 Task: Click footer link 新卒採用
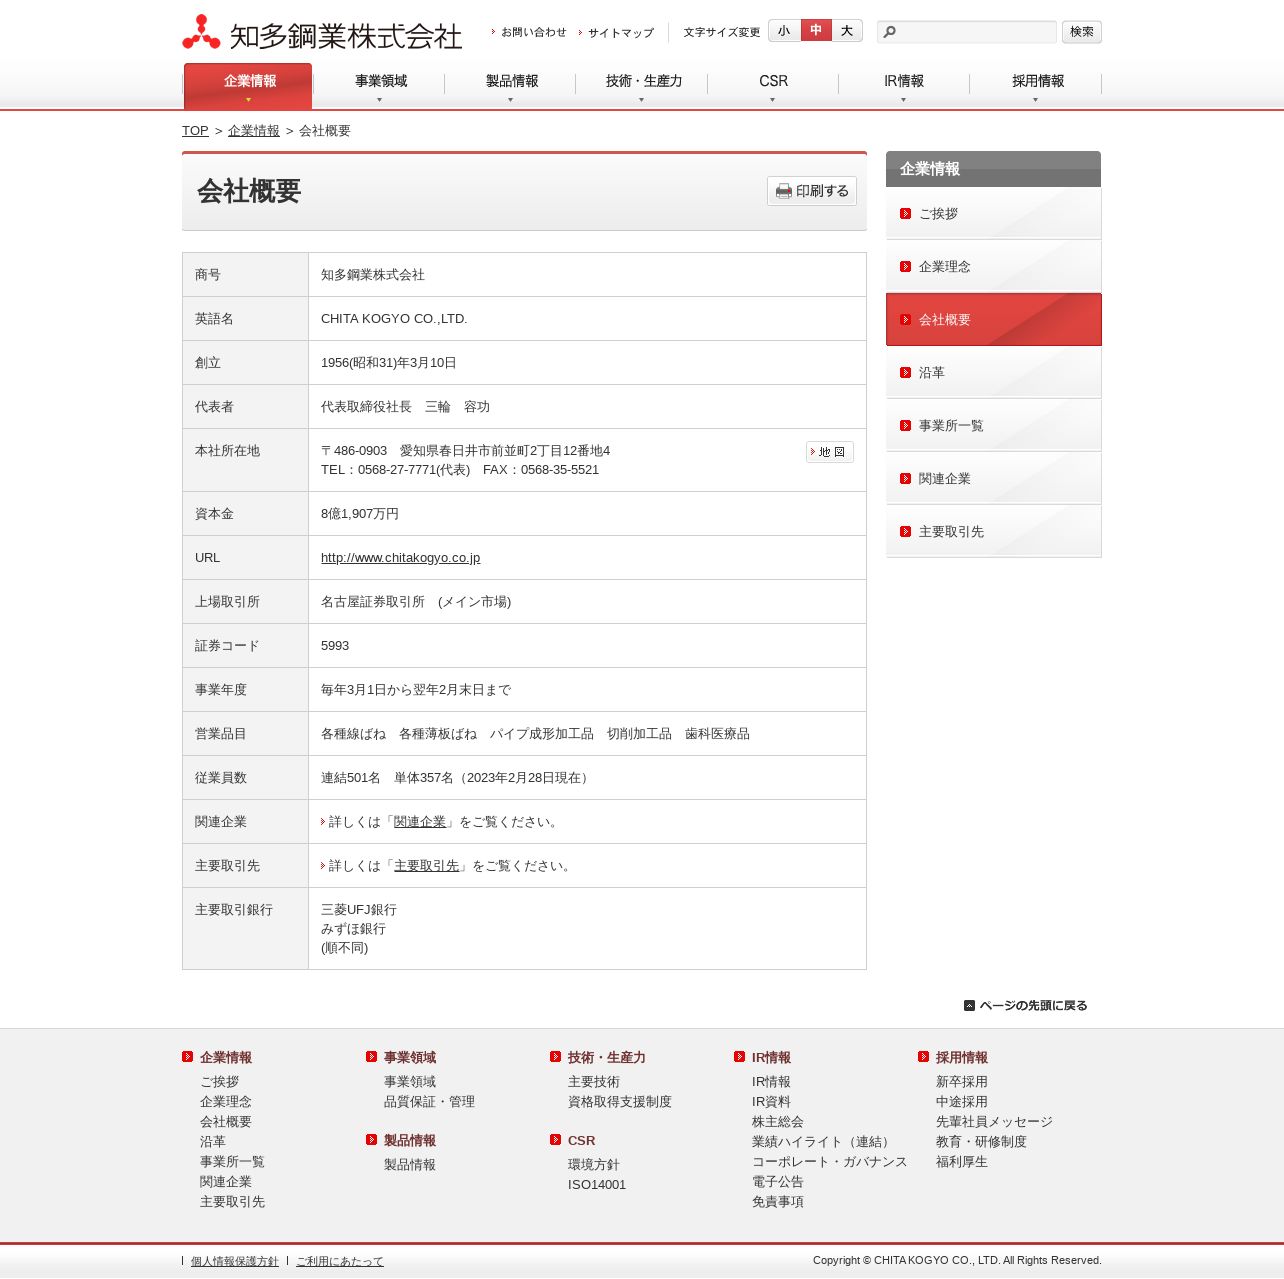pos(962,1082)
